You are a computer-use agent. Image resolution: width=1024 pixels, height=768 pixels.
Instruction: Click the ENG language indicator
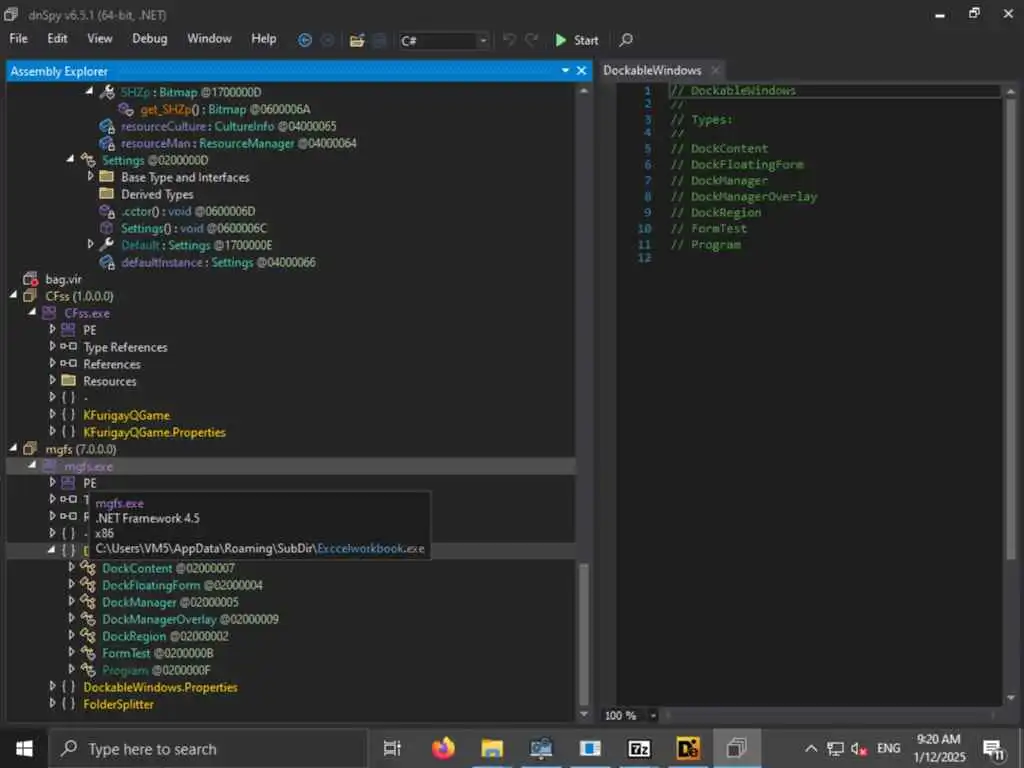tap(888, 748)
